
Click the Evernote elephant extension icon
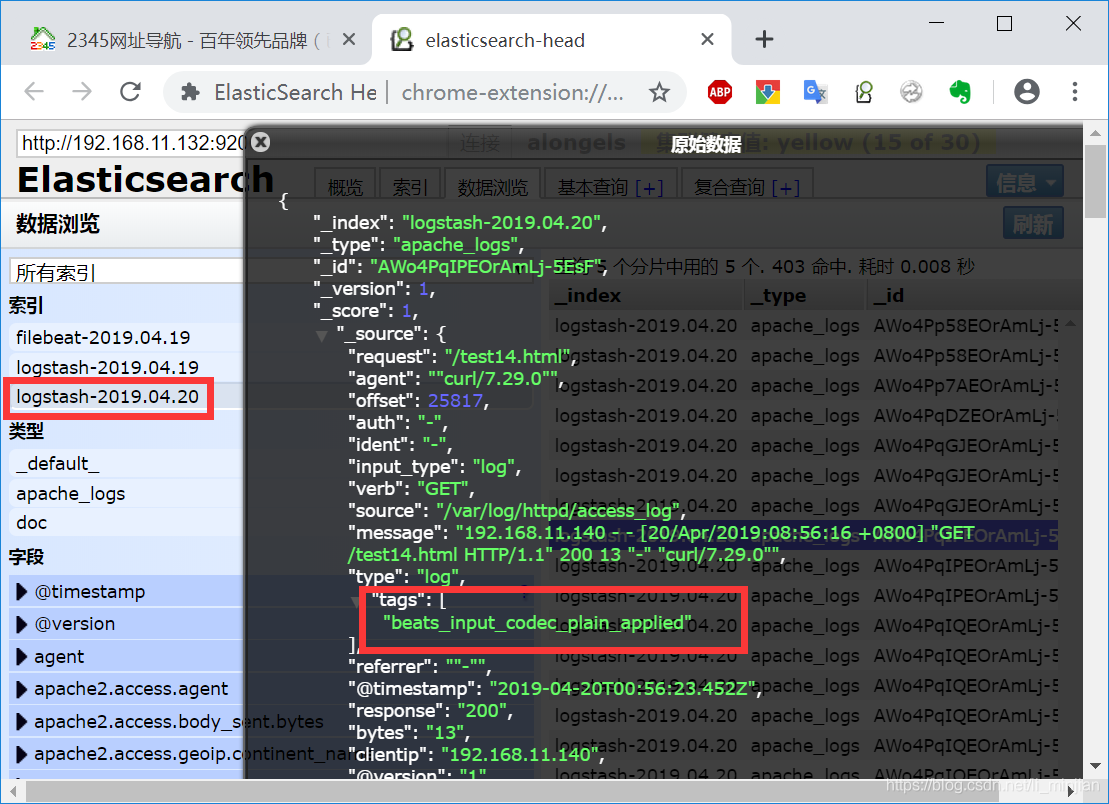pos(960,92)
